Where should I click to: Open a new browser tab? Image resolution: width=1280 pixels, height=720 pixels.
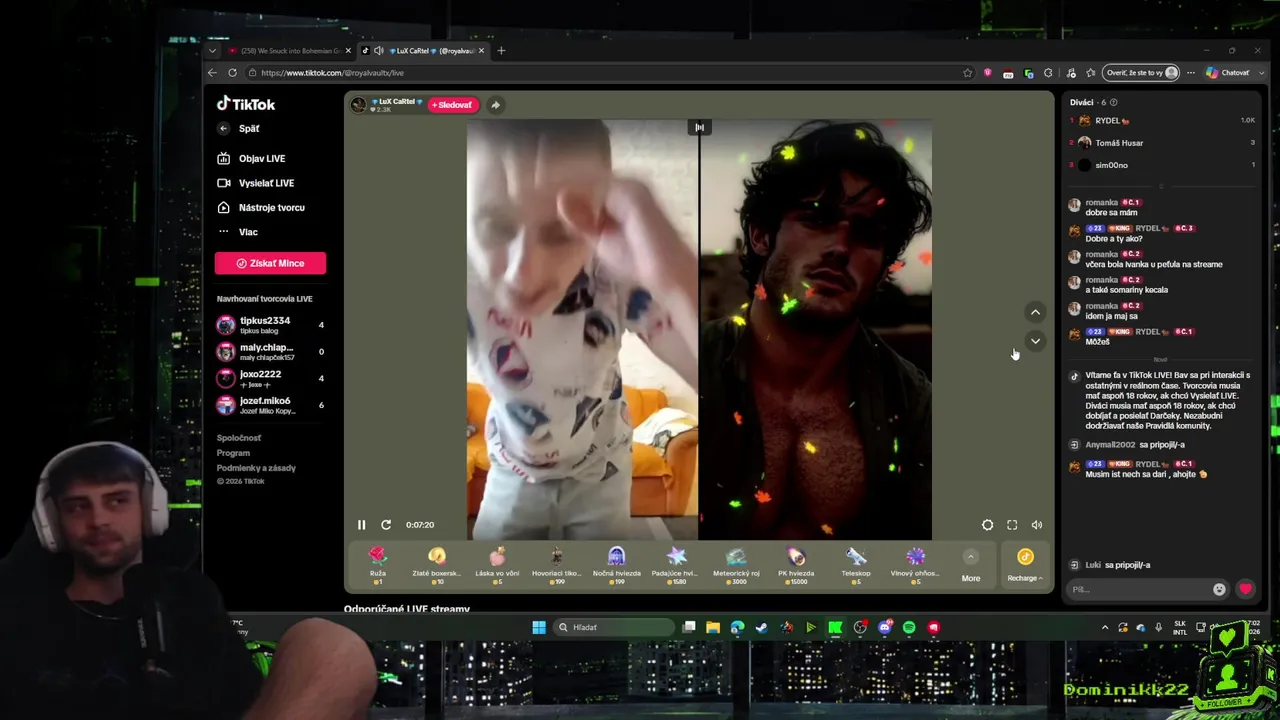click(501, 51)
